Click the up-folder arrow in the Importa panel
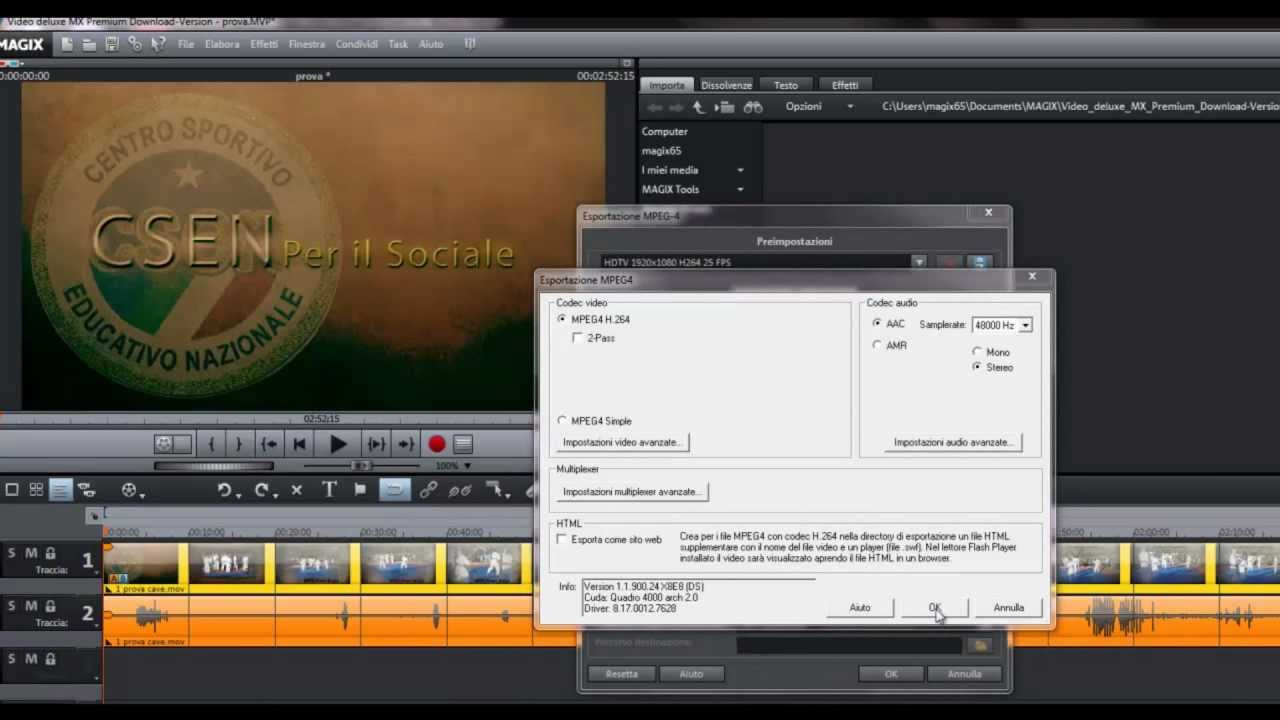Screen dimensions: 1280x720 (699, 107)
